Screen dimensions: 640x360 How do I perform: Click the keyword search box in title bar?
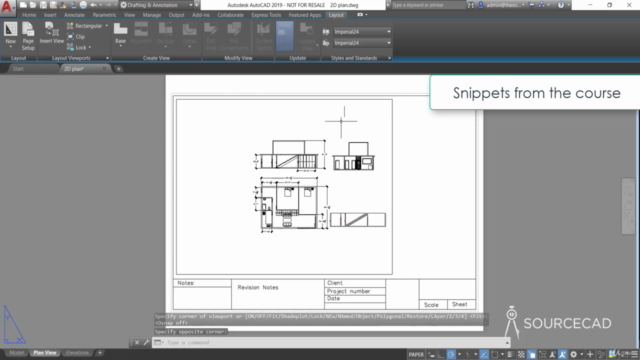[428, 5]
